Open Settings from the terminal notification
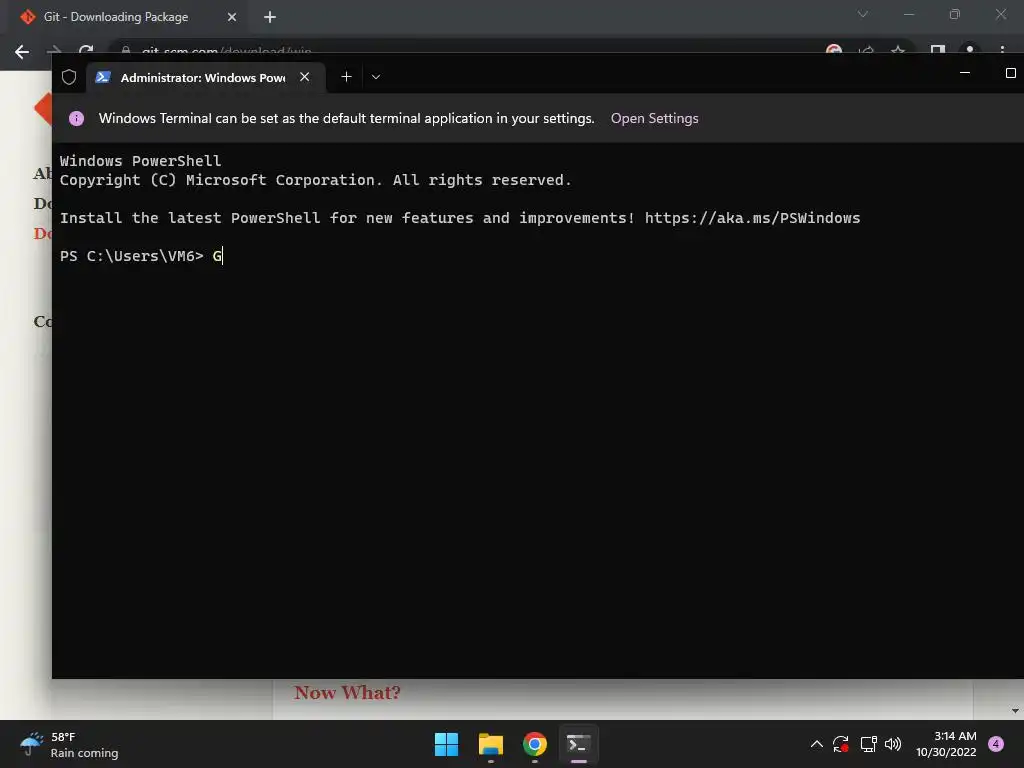 pyautogui.click(x=654, y=118)
